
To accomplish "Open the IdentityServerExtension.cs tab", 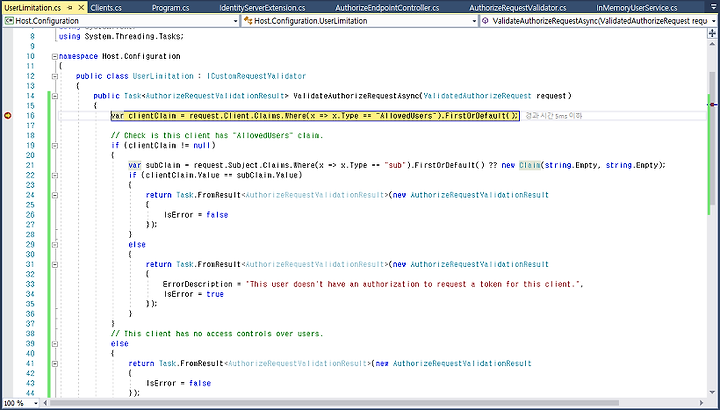I will (x=262, y=8).
